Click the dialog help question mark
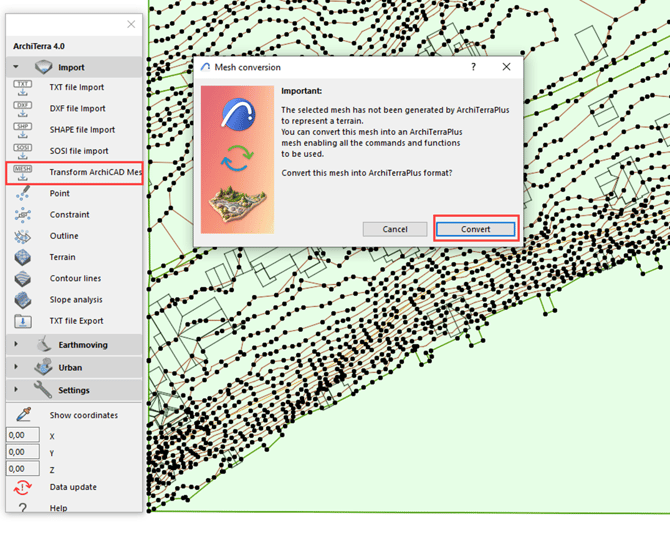Viewport: 670px width, 536px height. pyautogui.click(x=473, y=67)
